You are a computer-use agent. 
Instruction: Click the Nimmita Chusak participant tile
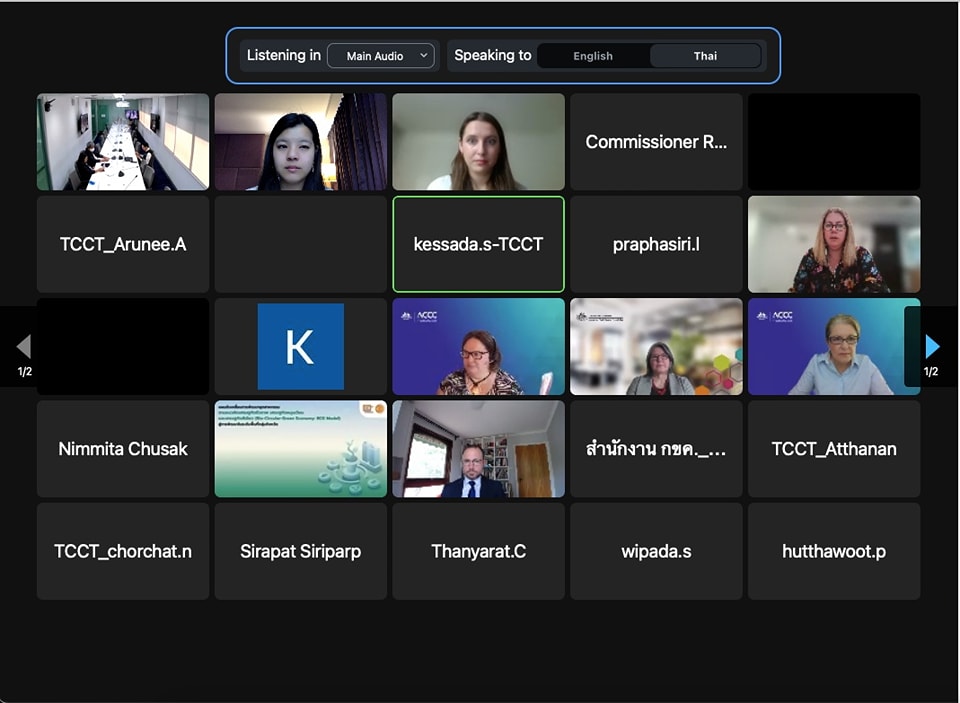tap(123, 449)
